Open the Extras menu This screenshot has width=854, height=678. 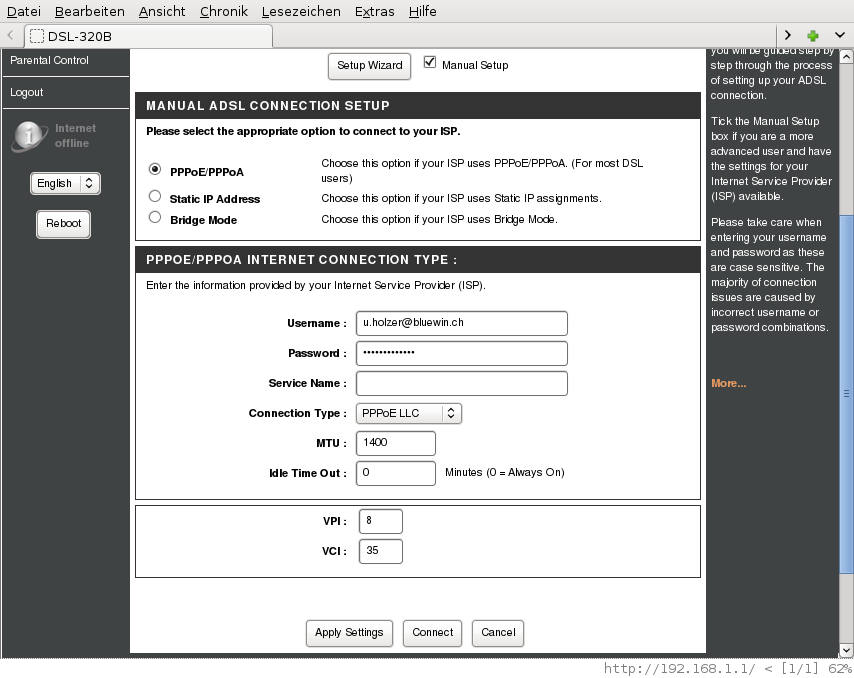click(375, 11)
